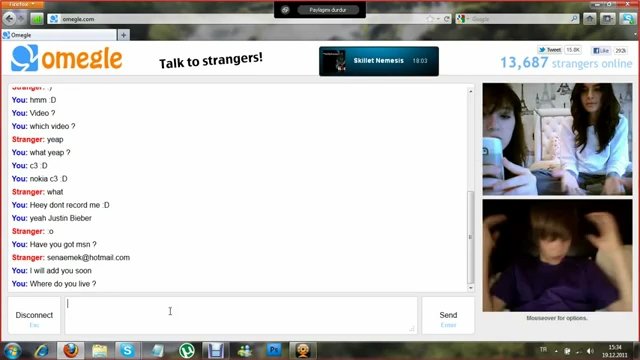
Task: Open search engine selector dropdown
Action: pyautogui.click(x=463, y=19)
